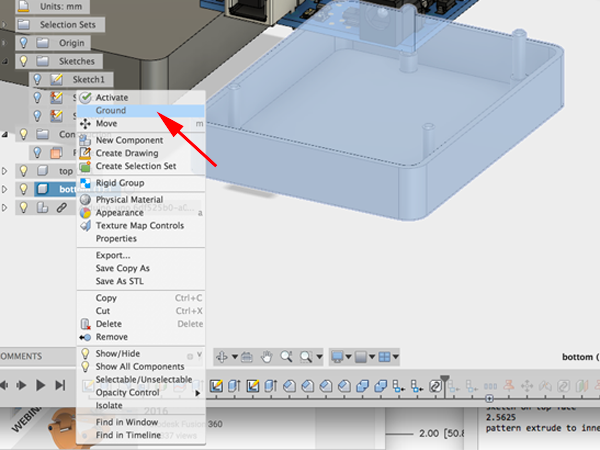Viewport: 600px width, 450px height.
Task: Select the Pan hand tool
Action: 266,357
